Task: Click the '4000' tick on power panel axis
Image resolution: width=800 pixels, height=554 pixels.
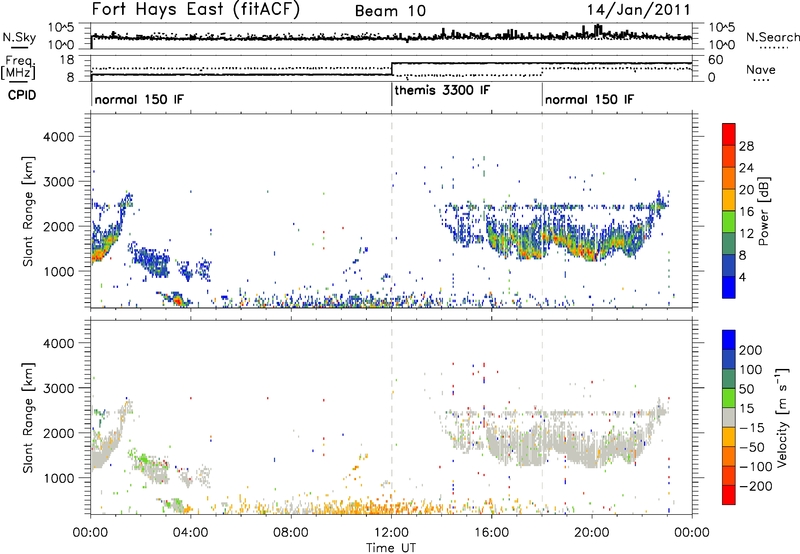Action: point(59,137)
